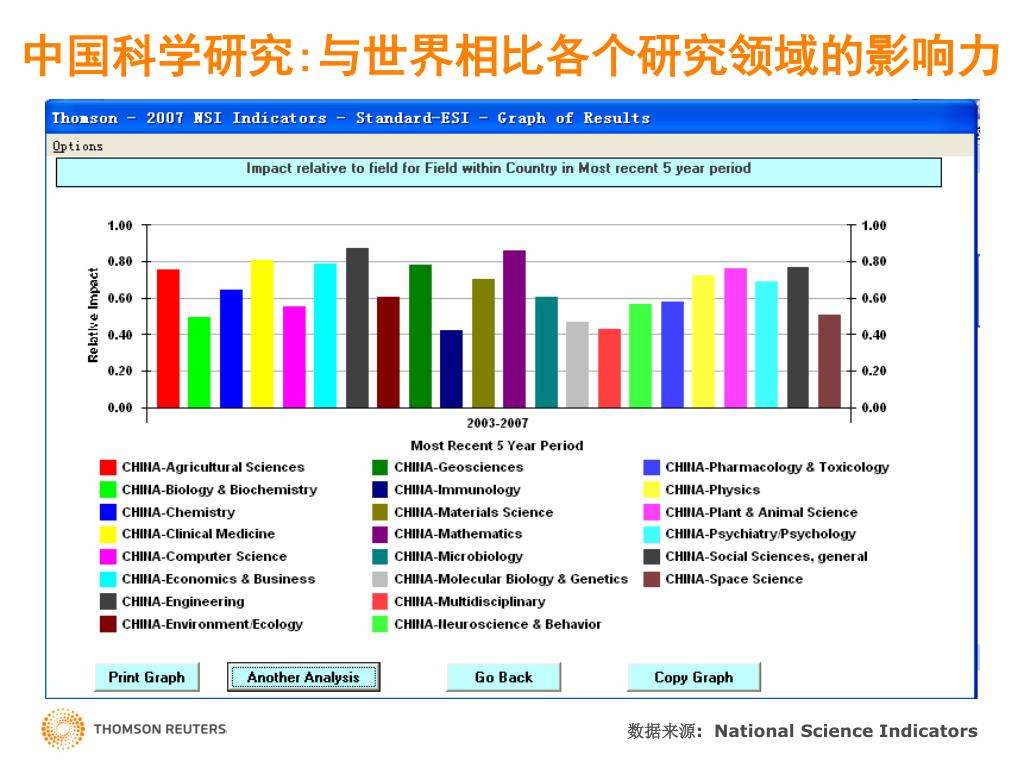1024x768 pixels.
Task: Select the purple Mathematics bar in chart
Action: click(515, 329)
